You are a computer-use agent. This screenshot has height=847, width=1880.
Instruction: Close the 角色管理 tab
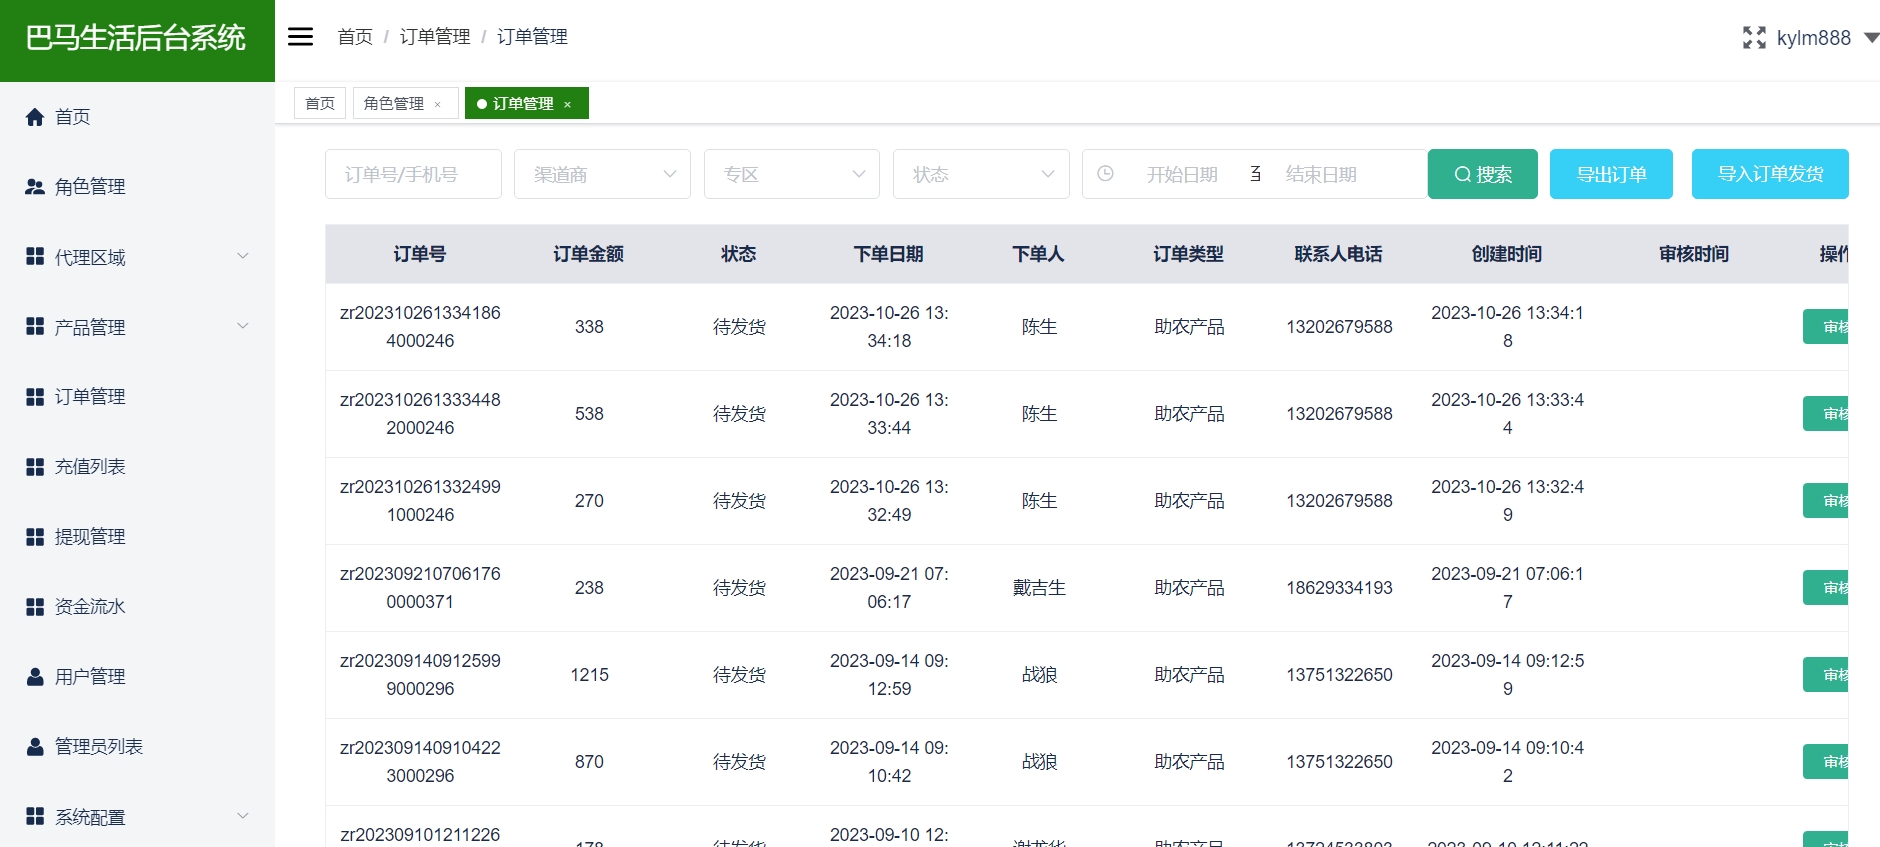point(438,104)
